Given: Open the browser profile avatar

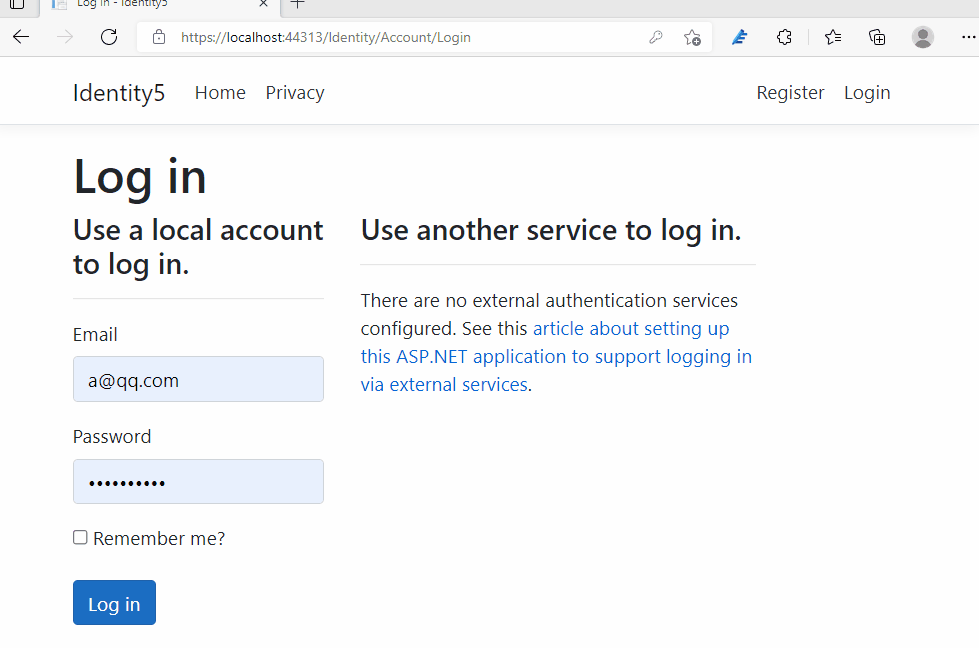Looking at the screenshot, I should 923,37.
